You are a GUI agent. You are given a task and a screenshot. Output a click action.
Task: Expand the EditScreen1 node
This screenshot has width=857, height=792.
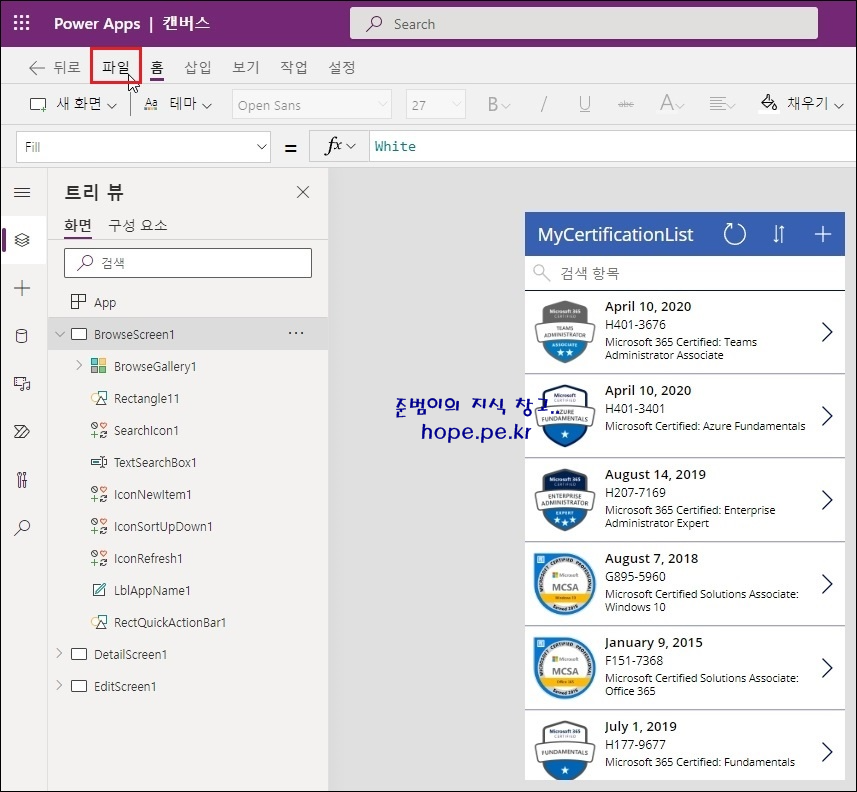coord(60,685)
